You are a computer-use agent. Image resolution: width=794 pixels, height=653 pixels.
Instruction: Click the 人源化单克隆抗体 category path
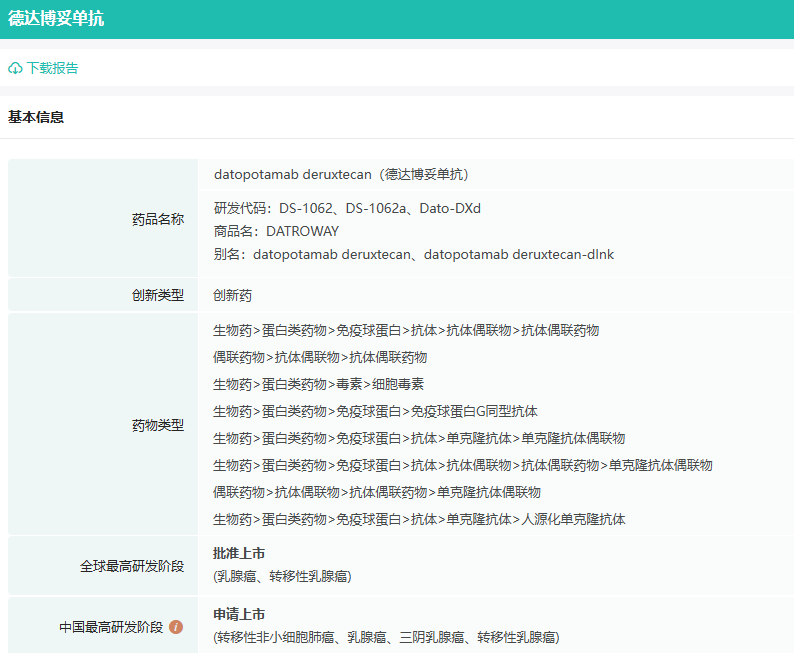click(419, 519)
